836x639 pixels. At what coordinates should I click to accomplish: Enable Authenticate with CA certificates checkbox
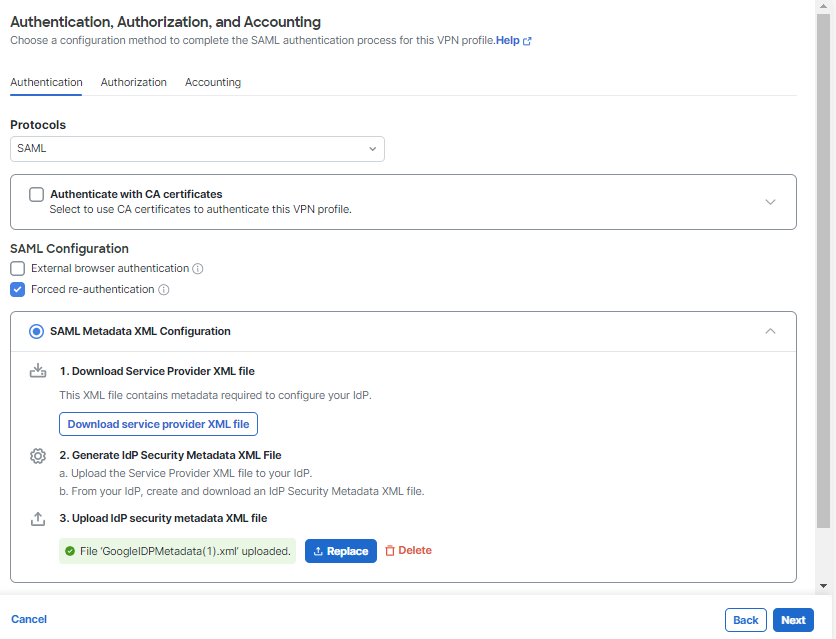(x=36, y=195)
